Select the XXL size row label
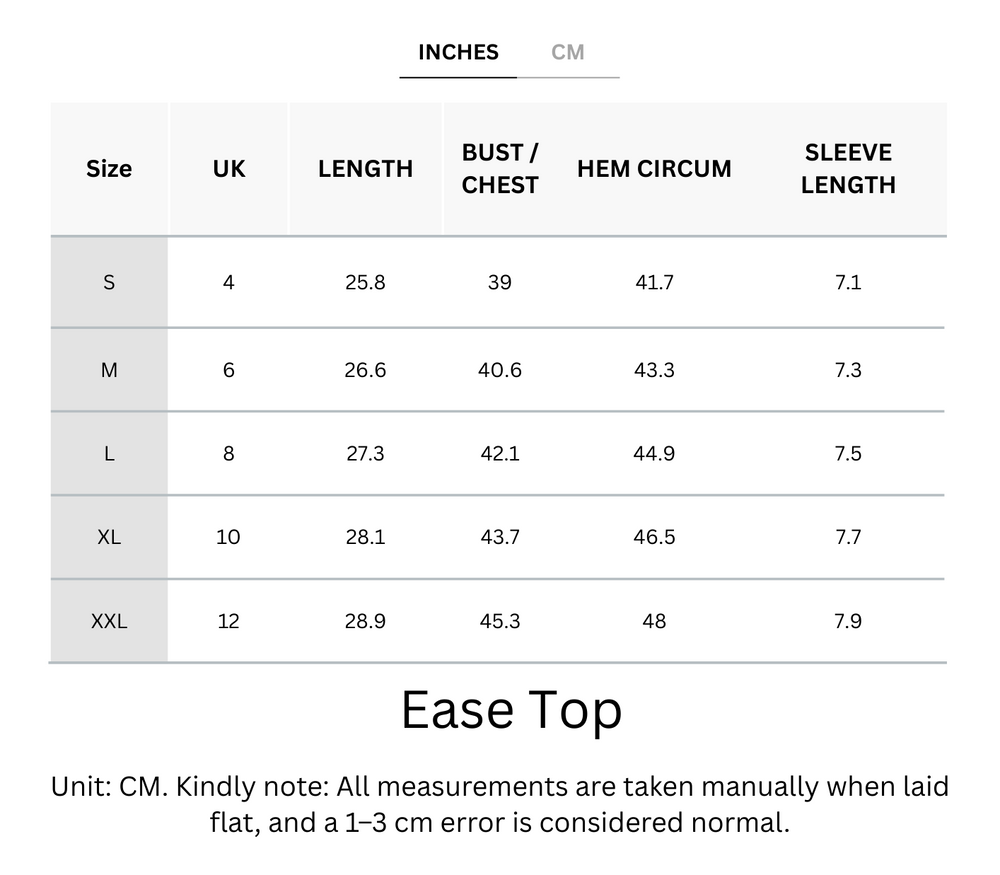Image resolution: width=1000 pixels, height=875 pixels. pos(109,621)
